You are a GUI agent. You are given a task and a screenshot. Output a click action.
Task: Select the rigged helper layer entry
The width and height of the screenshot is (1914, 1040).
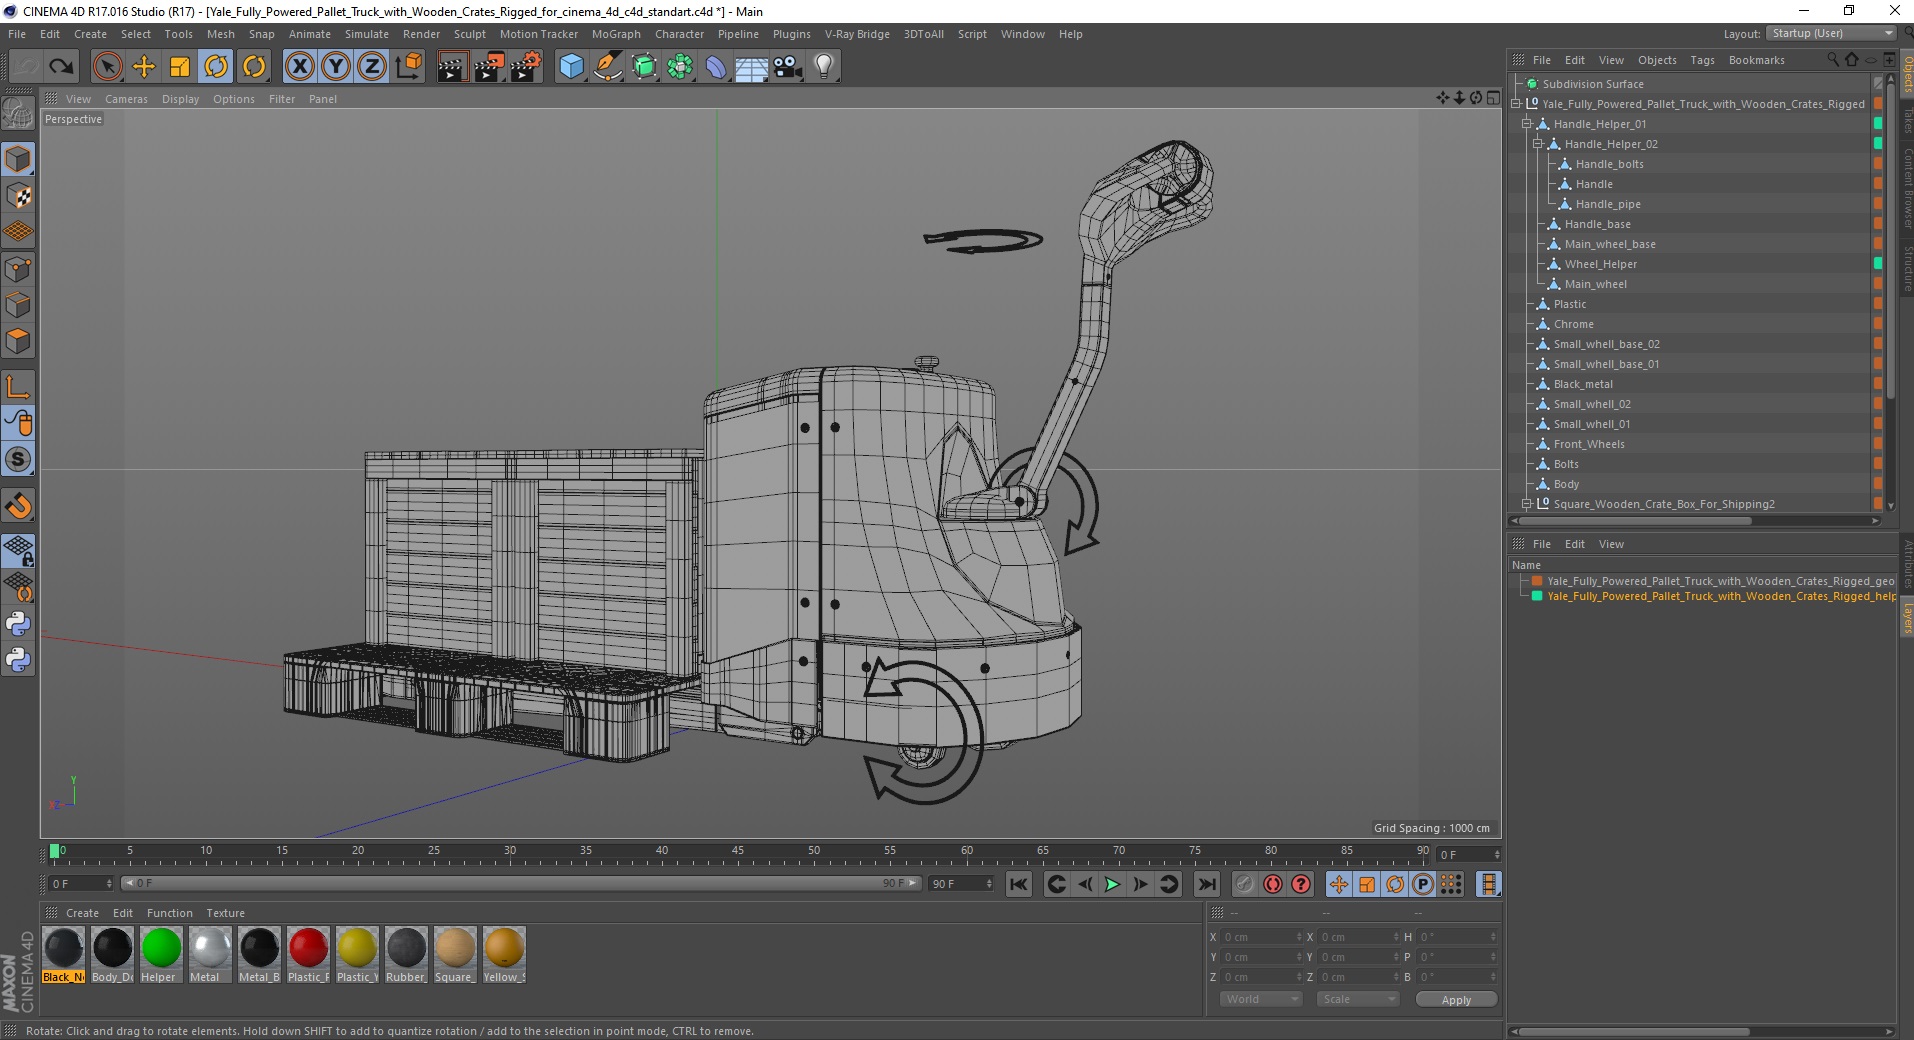pos(1721,596)
